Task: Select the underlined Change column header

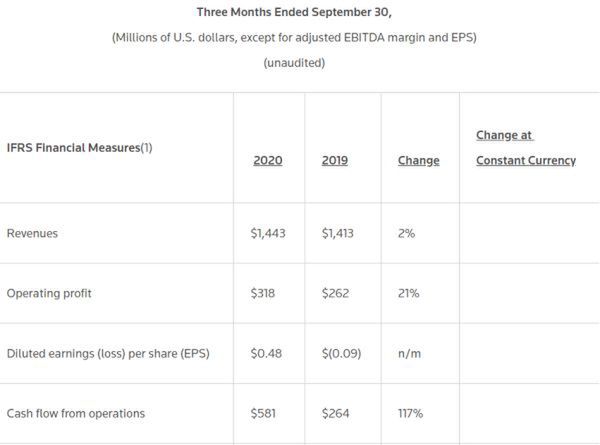Action: (418, 161)
